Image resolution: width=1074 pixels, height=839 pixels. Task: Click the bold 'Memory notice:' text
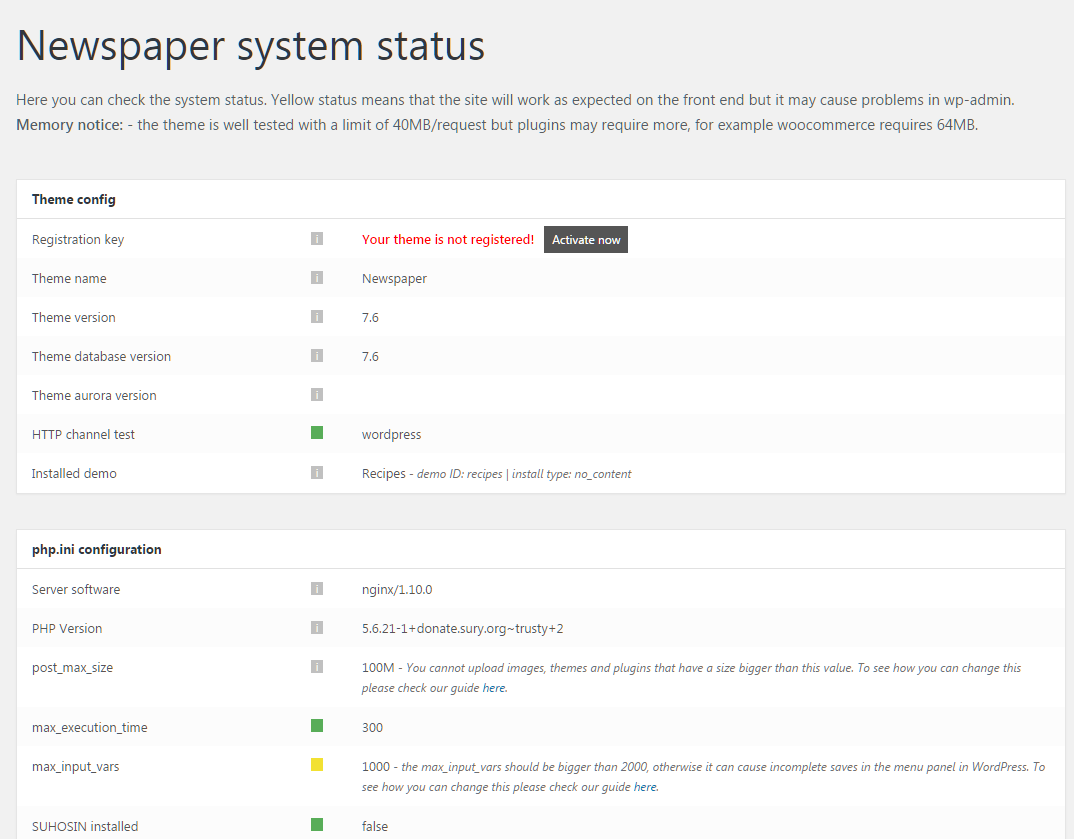(x=69, y=125)
